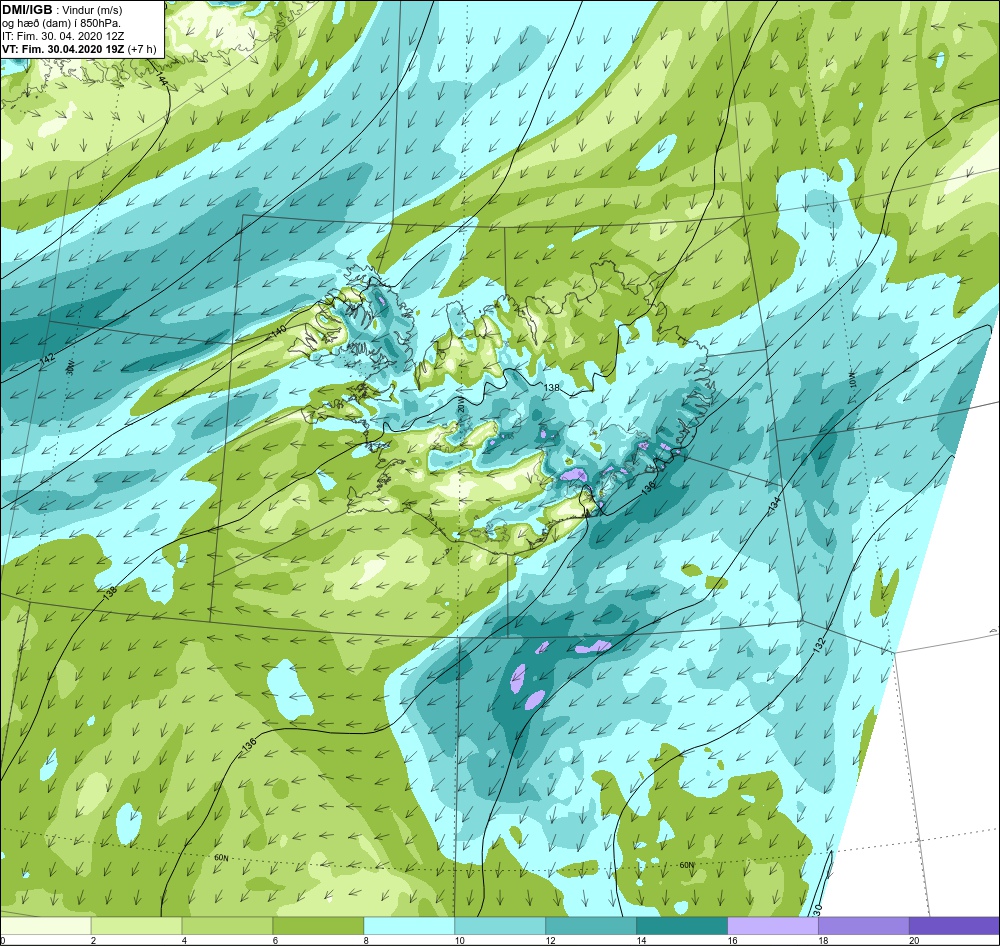The height and width of the screenshot is (946, 1000).
Task: Click the left '60N' latitude label
Action: coord(221,858)
